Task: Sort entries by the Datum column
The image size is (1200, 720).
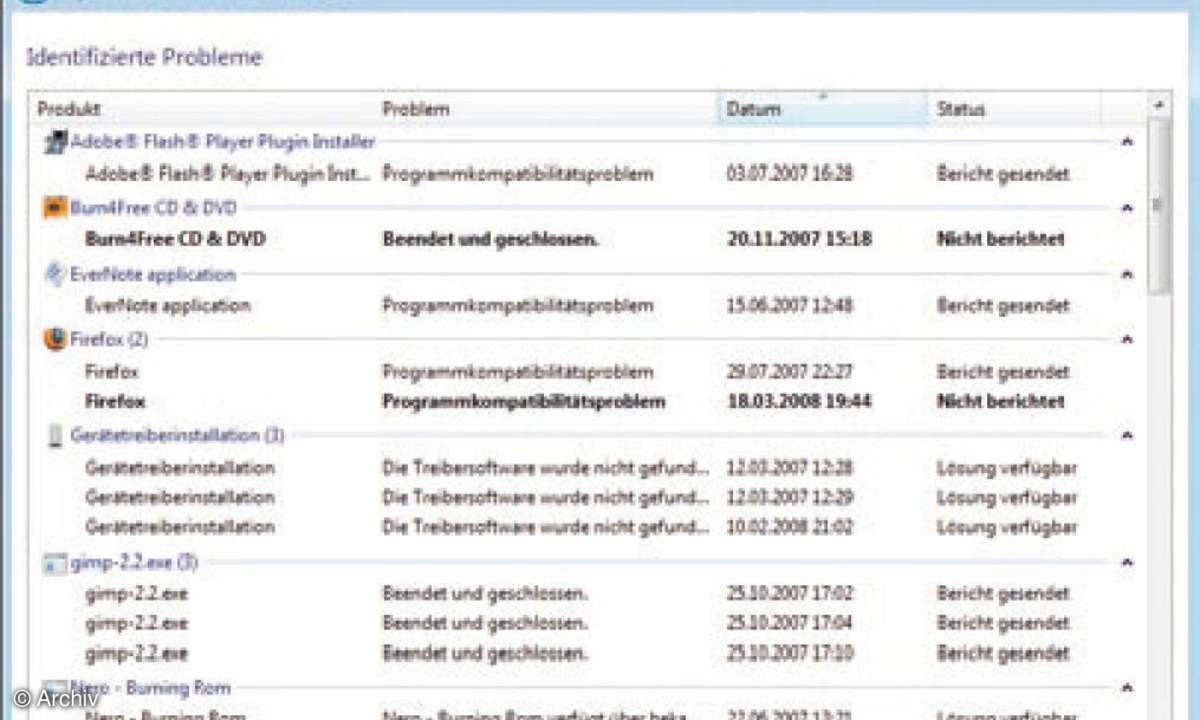Action: 753,109
